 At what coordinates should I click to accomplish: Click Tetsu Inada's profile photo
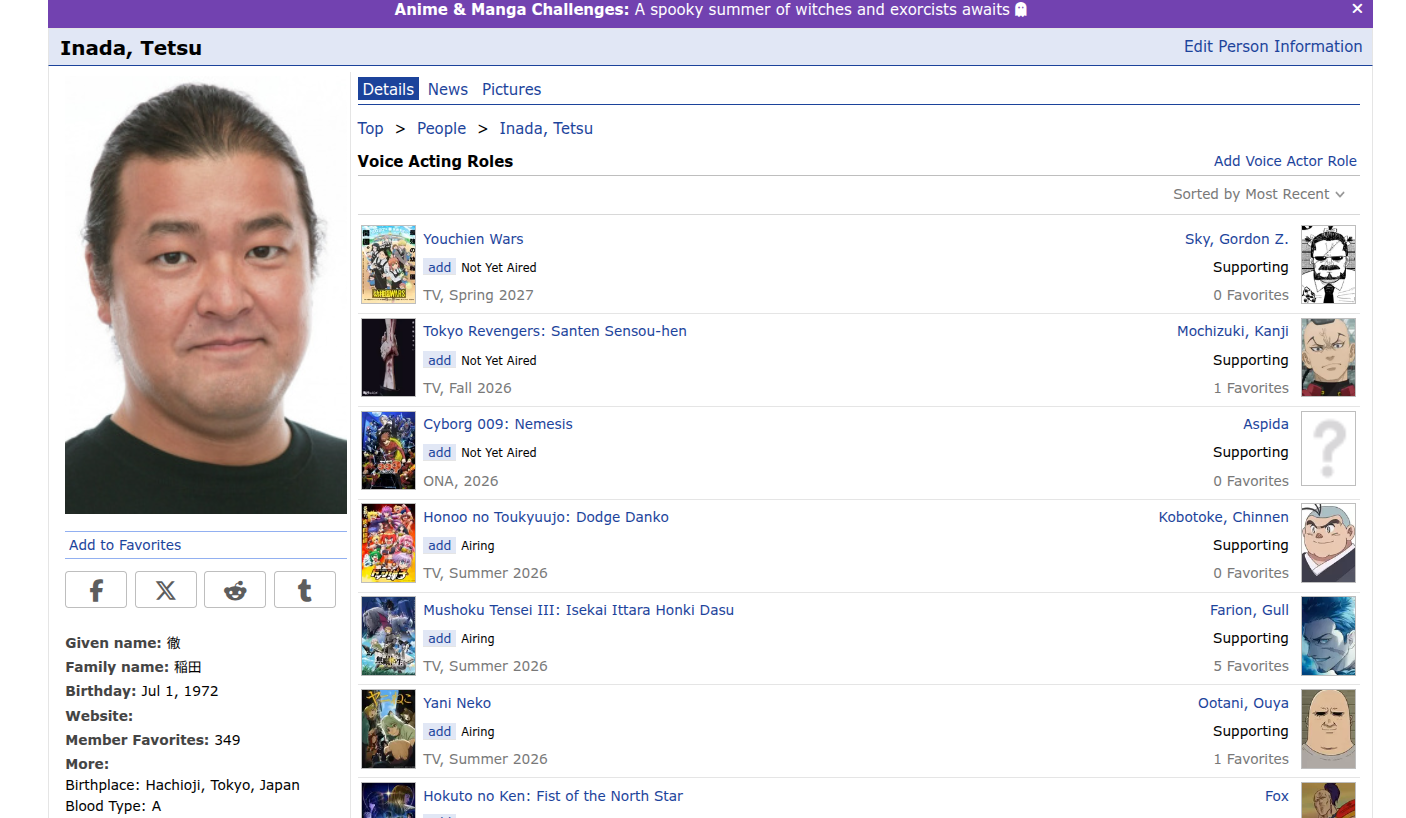pos(206,295)
